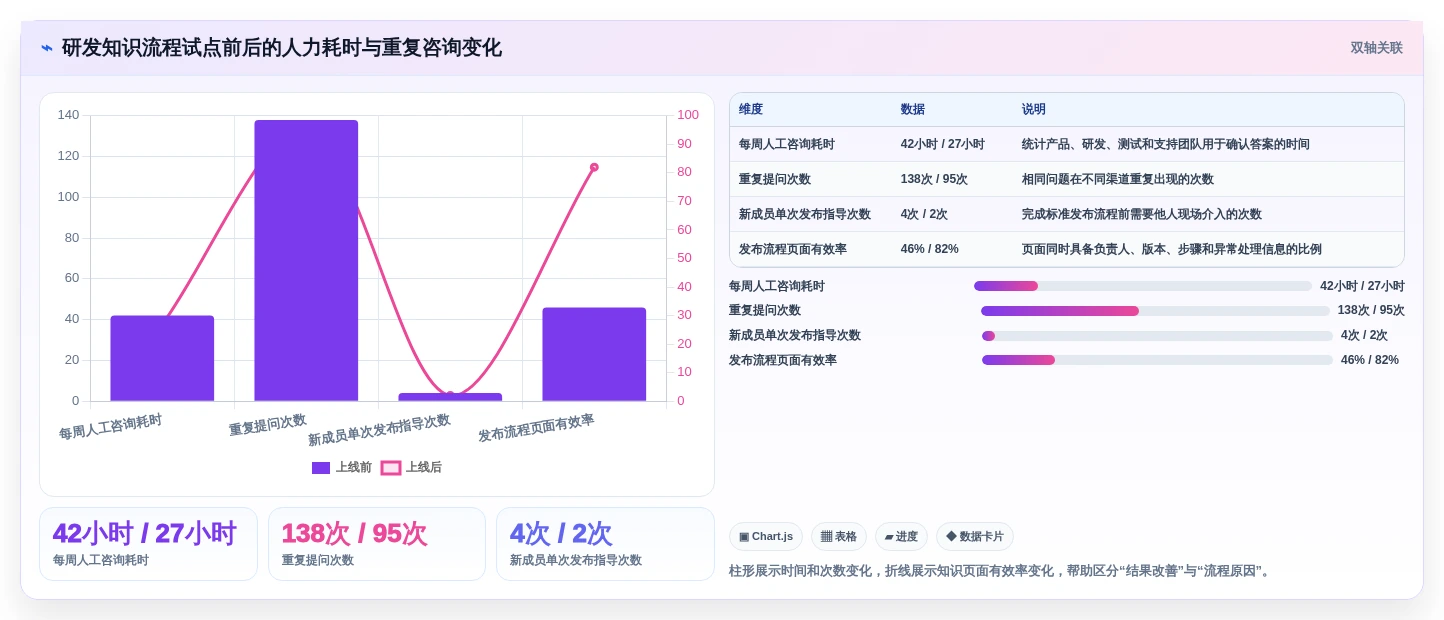Click the bar icon in 进度 chip

tap(889, 537)
